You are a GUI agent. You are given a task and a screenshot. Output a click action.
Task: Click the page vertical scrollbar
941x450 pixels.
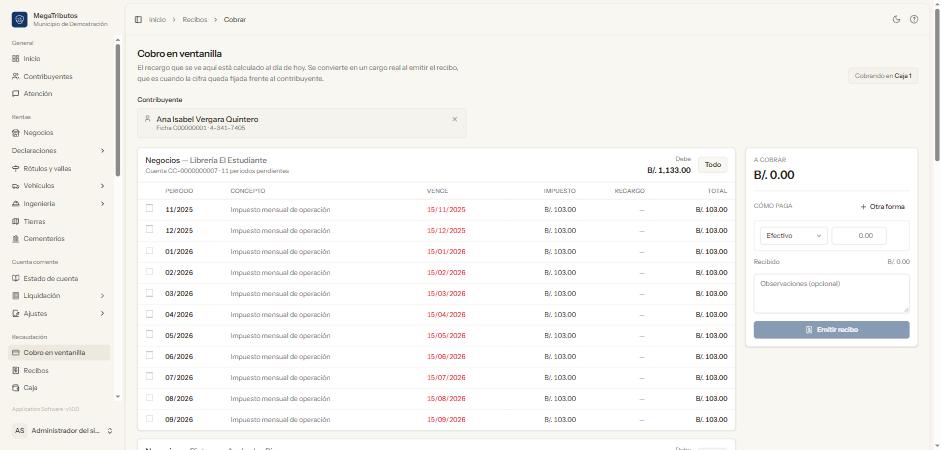(937, 84)
